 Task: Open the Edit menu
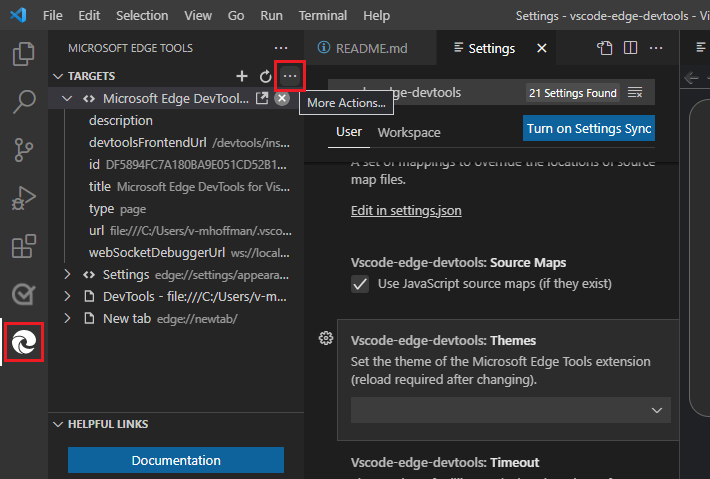tap(89, 15)
